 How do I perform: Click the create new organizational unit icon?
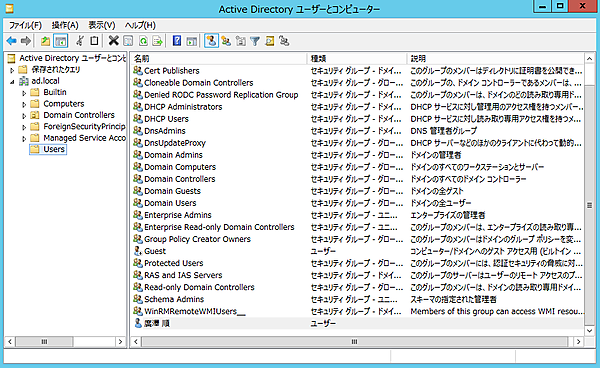pos(241,41)
